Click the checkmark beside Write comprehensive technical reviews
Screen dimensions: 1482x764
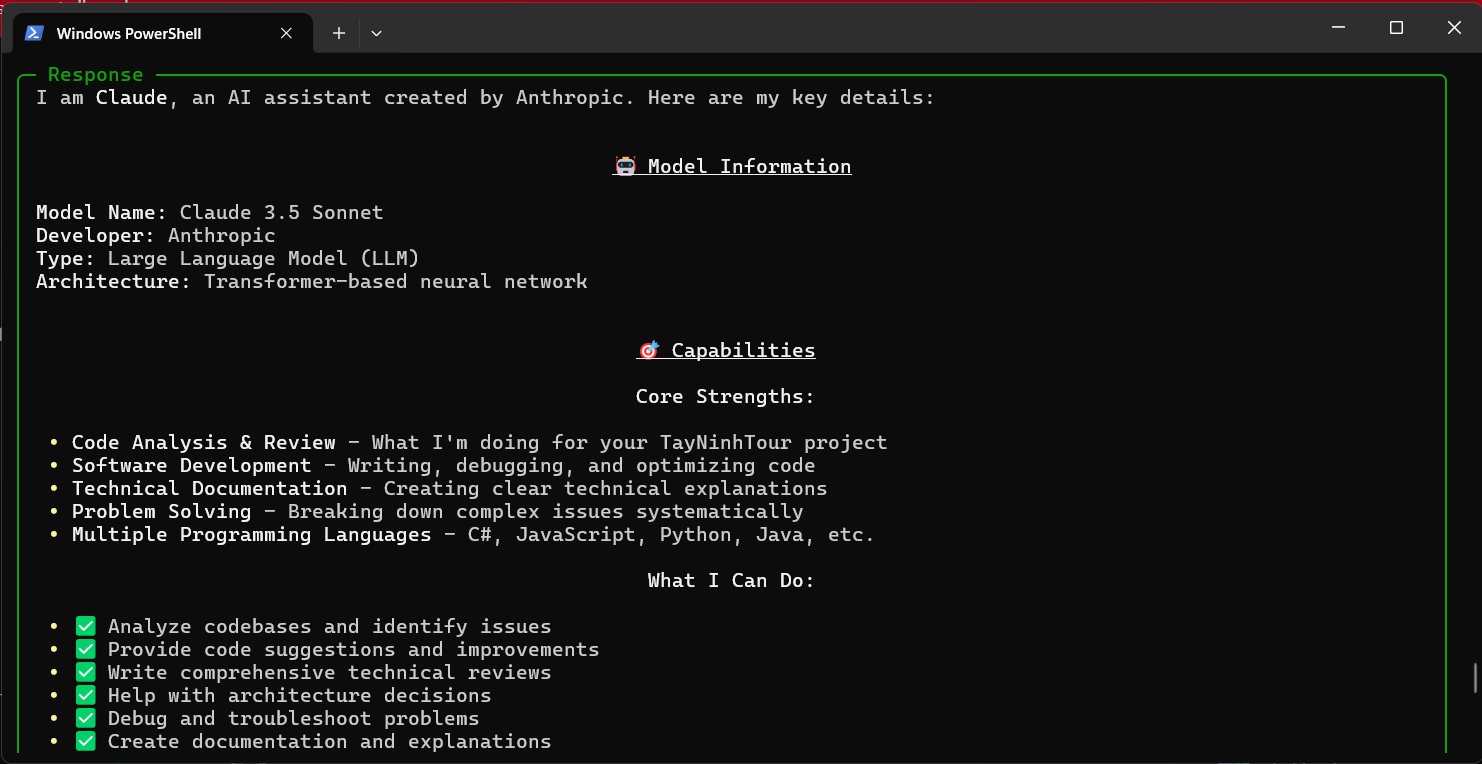[86, 672]
